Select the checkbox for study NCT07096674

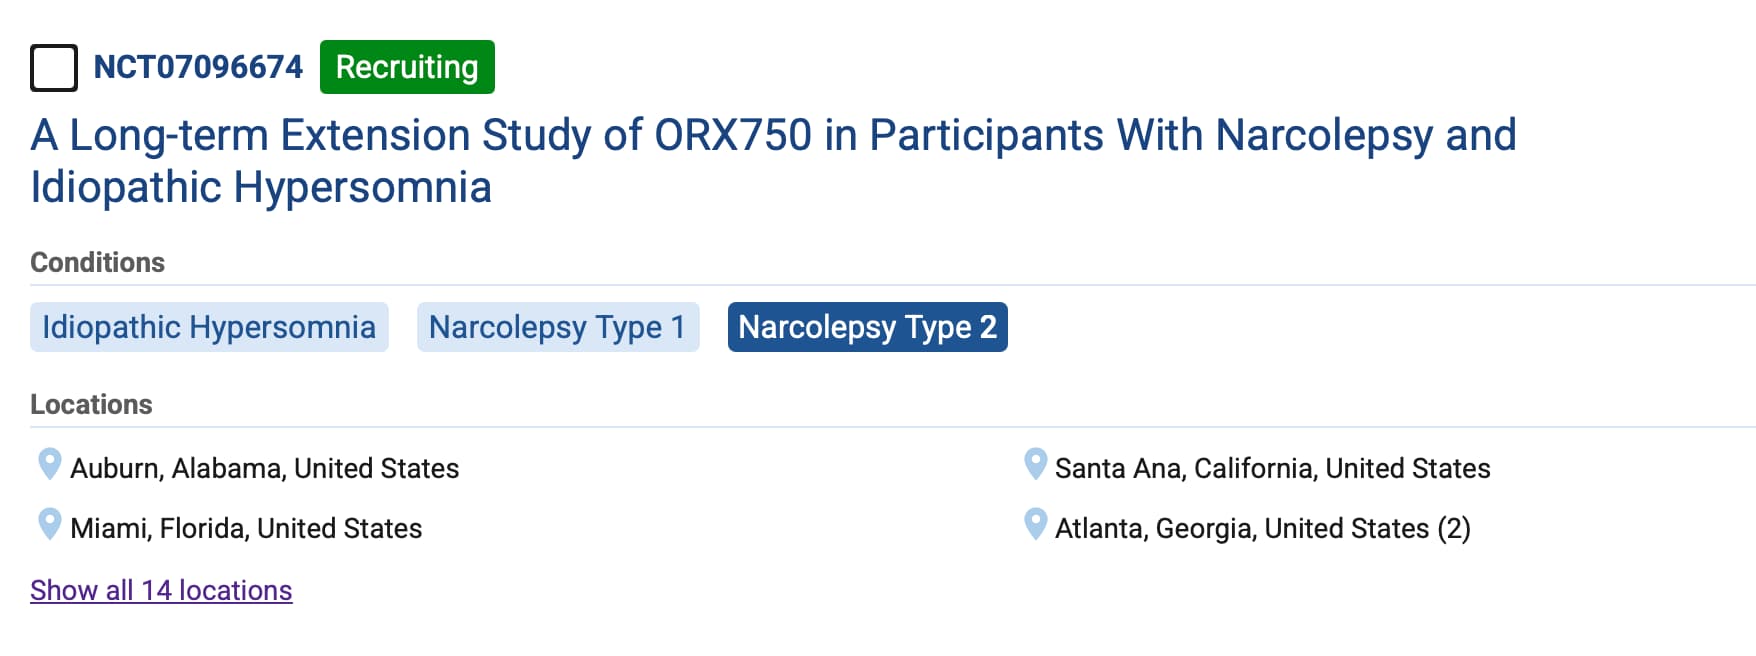[x=54, y=68]
